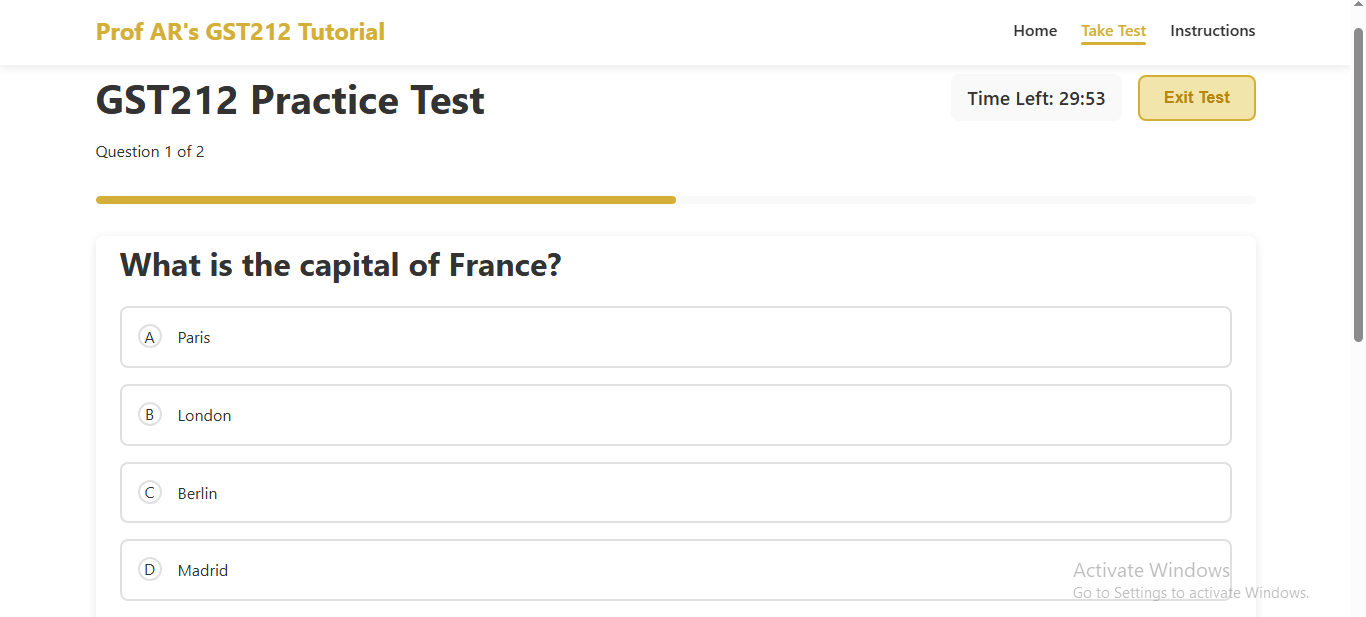Screen dimensions: 1366x617
Task: Click the Question 1 of 2 label
Action: point(150,152)
